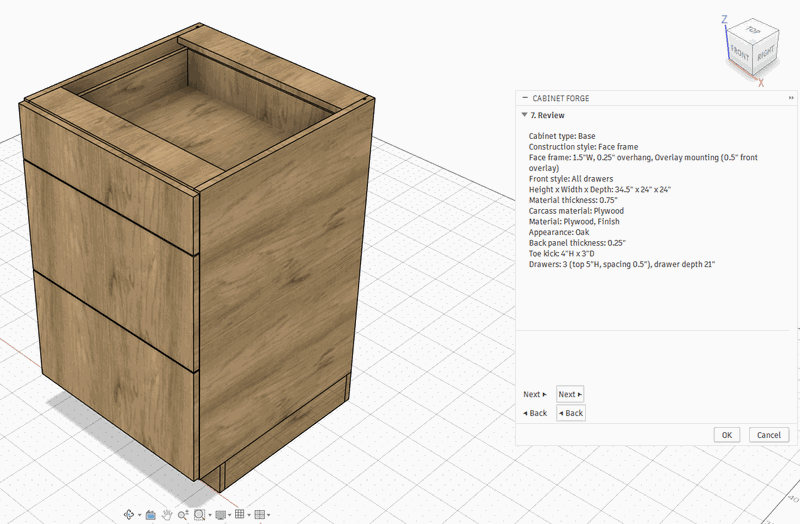This screenshot has width=800, height=524.
Task: Click the RIGHT face of the ViewCube
Action: tap(765, 53)
